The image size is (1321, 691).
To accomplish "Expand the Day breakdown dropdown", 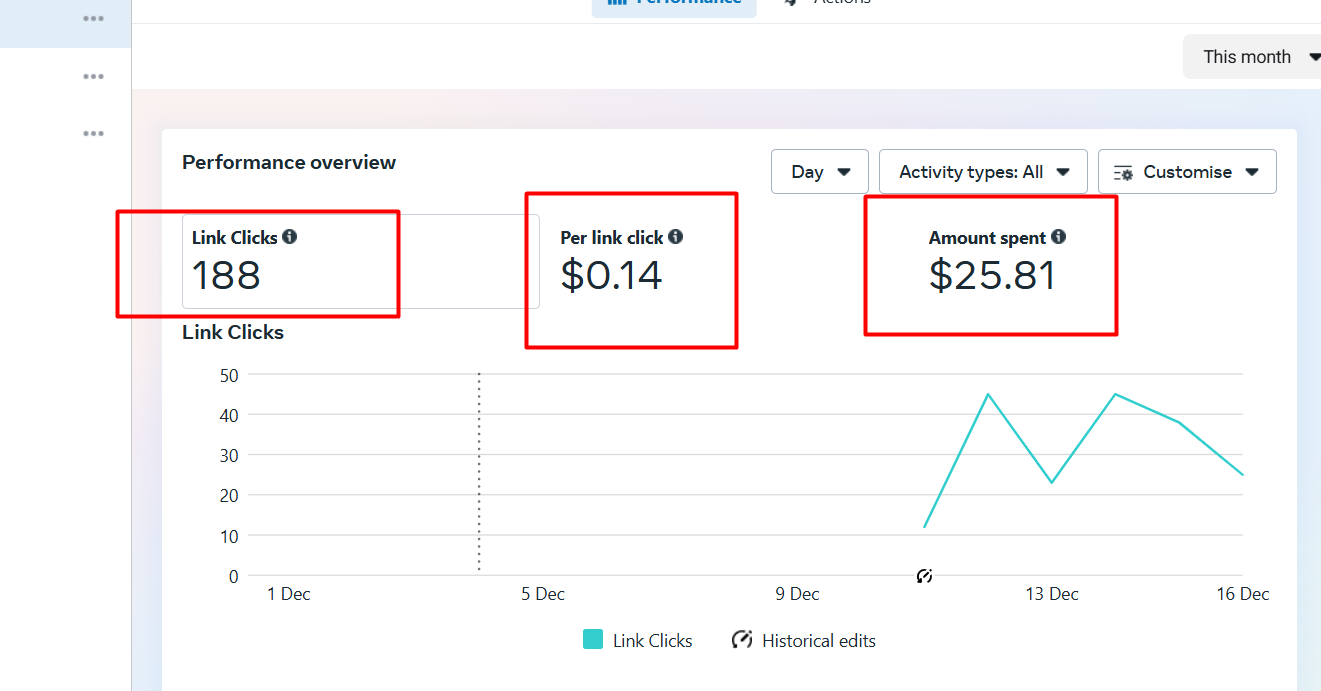I will [820, 172].
